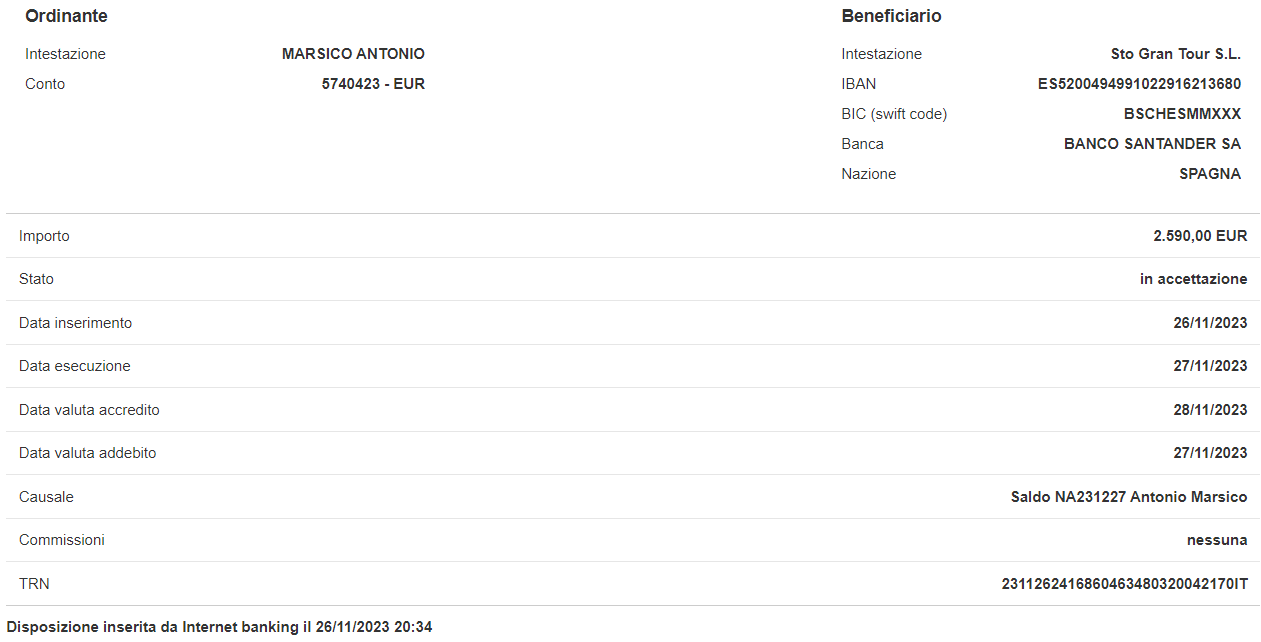Click the Disposizione inserita da Internet banking note
This screenshot has width=1261, height=642.
coord(220,627)
